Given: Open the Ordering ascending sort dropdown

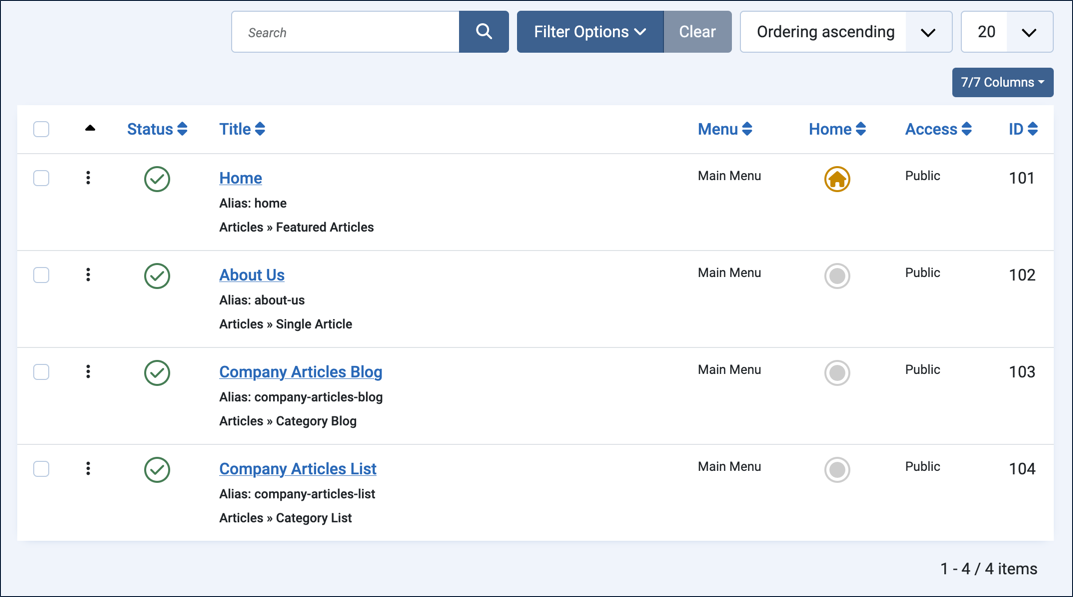Looking at the screenshot, I should coord(846,31).
